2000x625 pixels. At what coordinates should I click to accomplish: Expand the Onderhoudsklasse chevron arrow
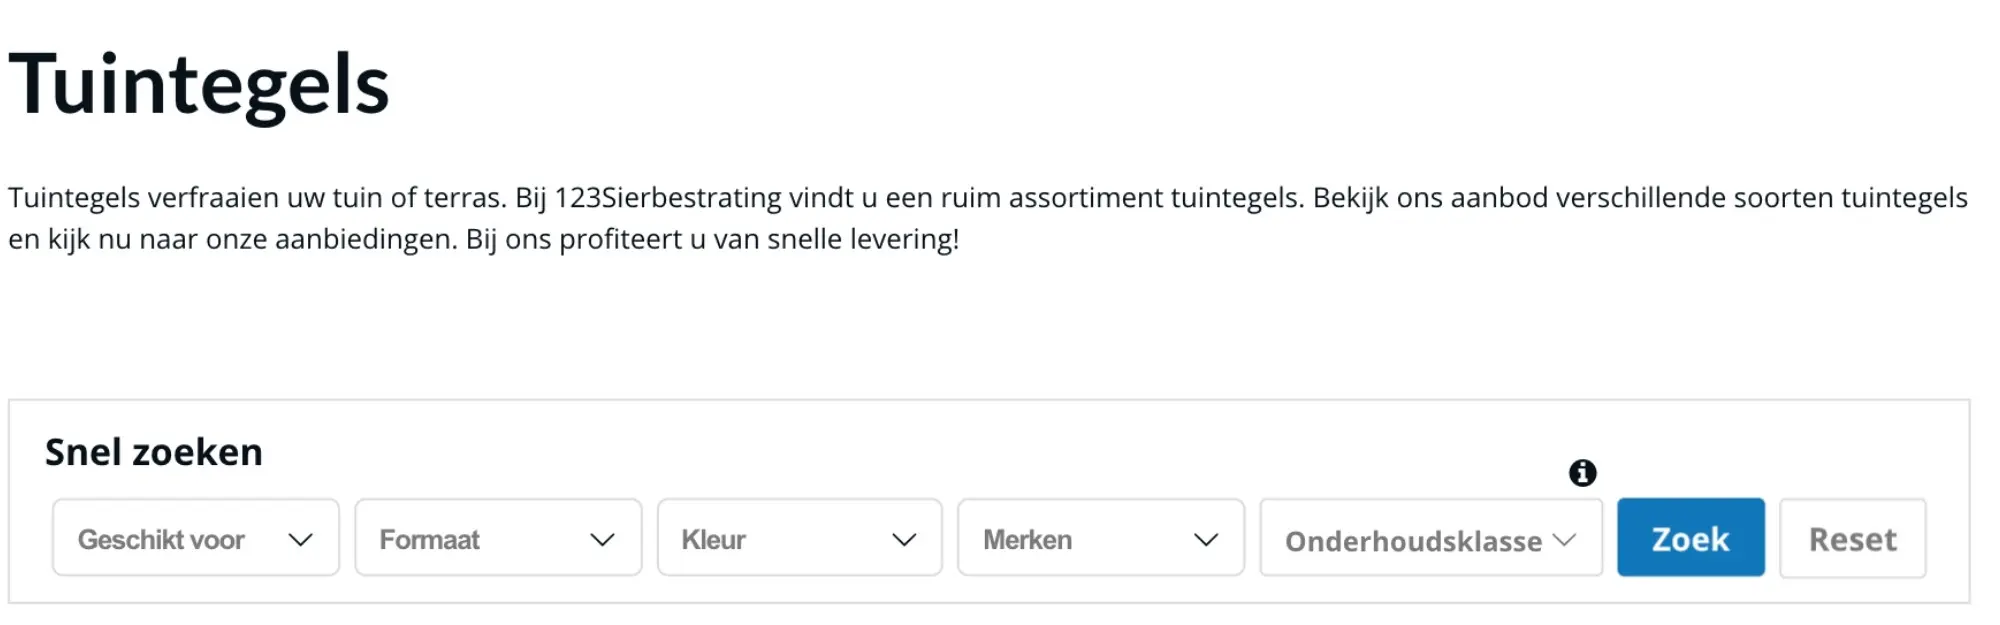(x=1565, y=538)
